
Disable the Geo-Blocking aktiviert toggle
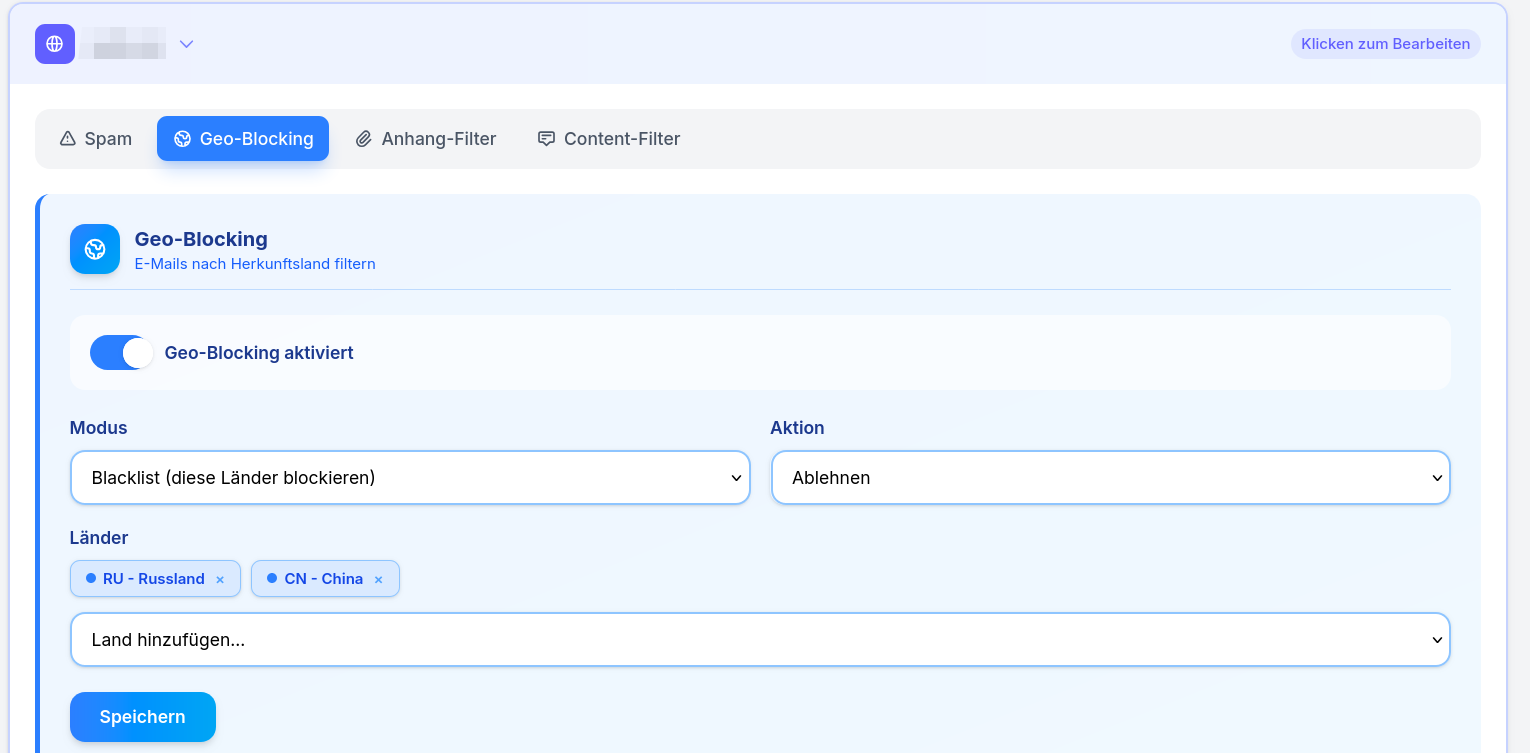[121, 353]
